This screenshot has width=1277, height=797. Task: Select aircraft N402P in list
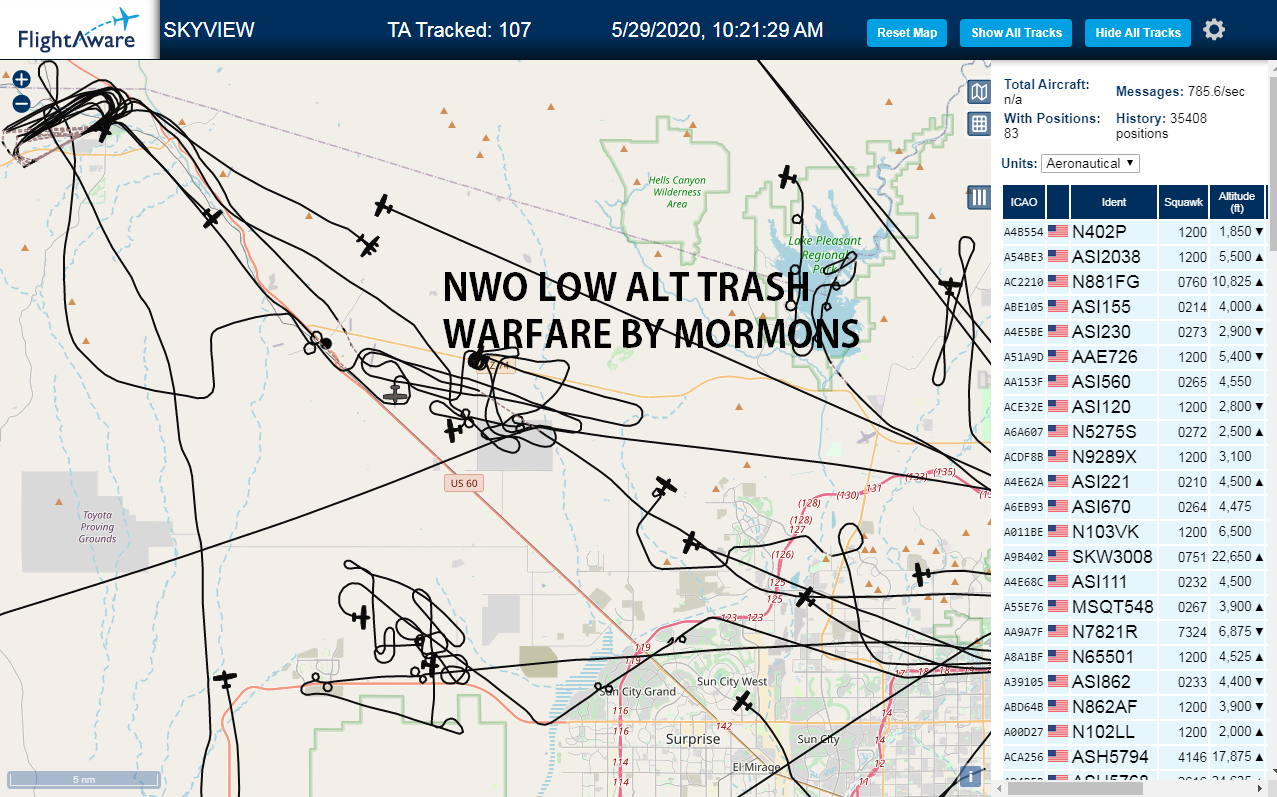[1134, 232]
